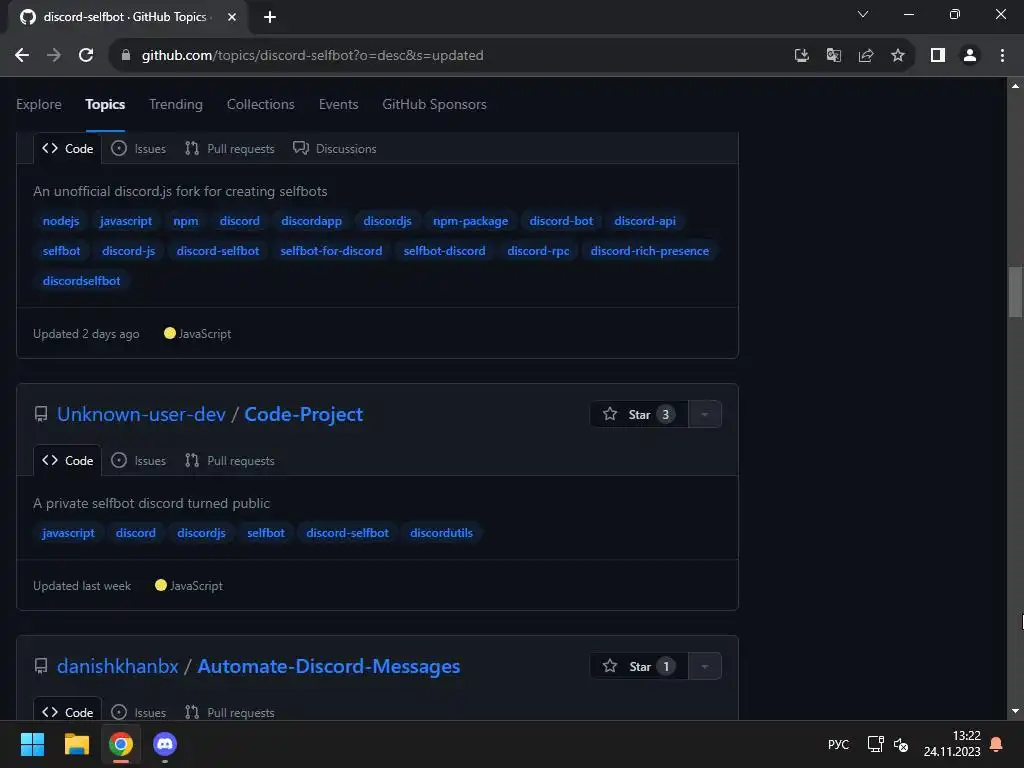The image size is (1024, 768).
Task: Open the danishkhanbx profile link
Action: coord(118,667)
